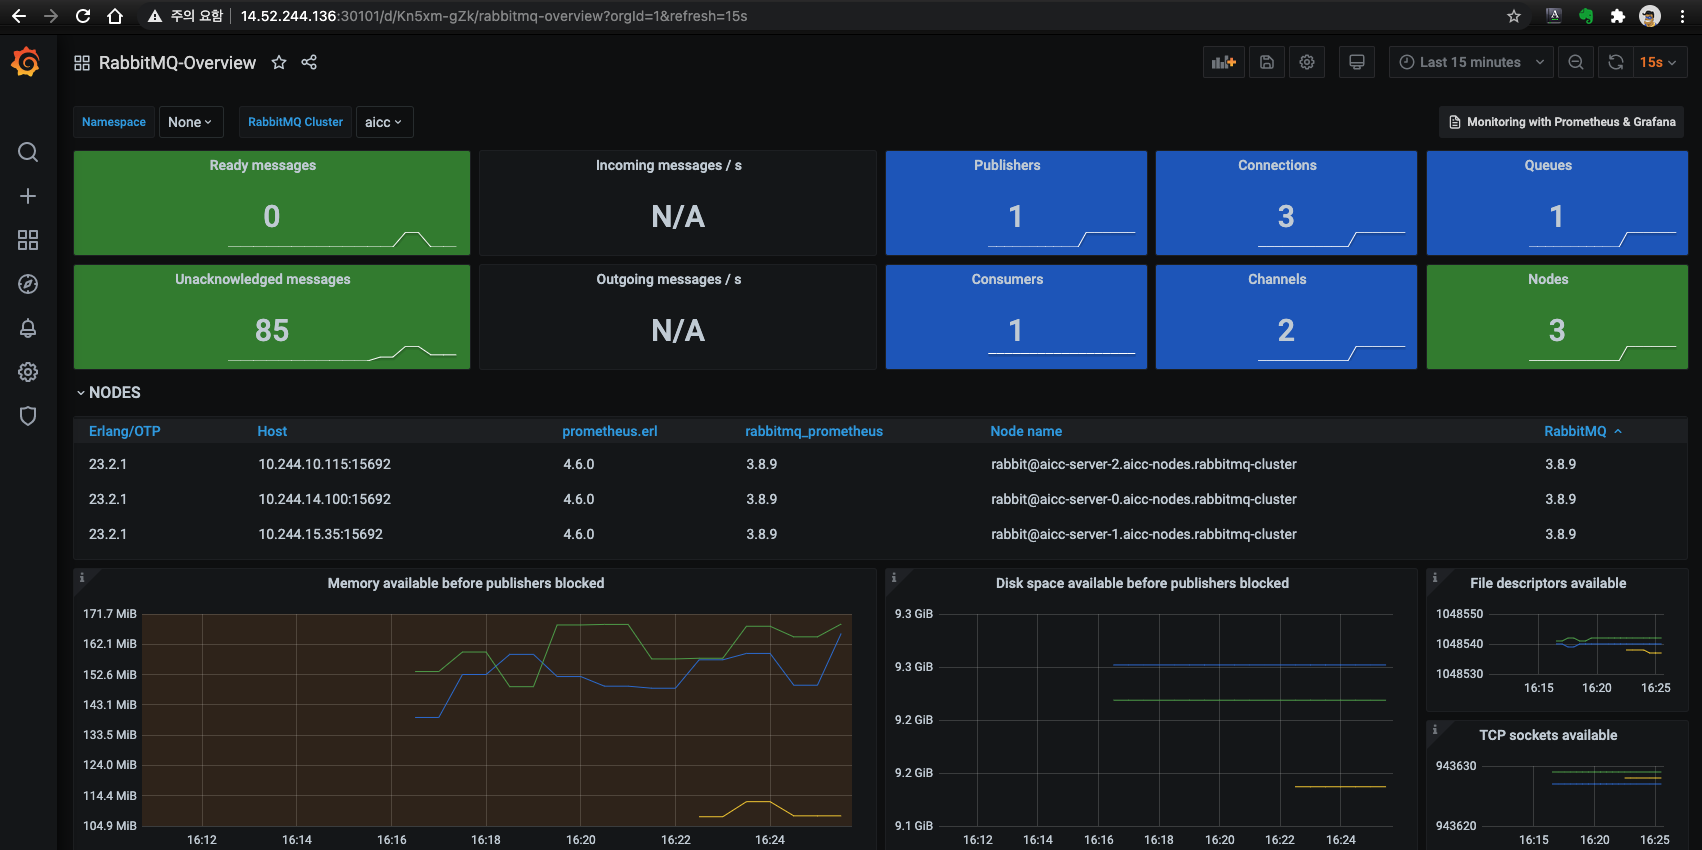This screenshot has width=1702, height=850.
Task: Sort table by rabbitmq_prometheus column
Action: pyautogui.click(x=814, y=431)
